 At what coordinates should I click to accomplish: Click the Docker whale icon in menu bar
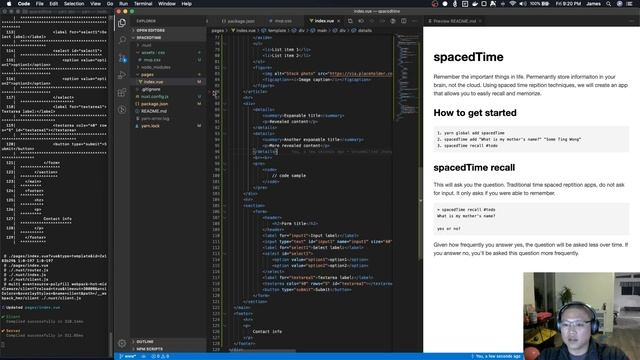[475, 4]
